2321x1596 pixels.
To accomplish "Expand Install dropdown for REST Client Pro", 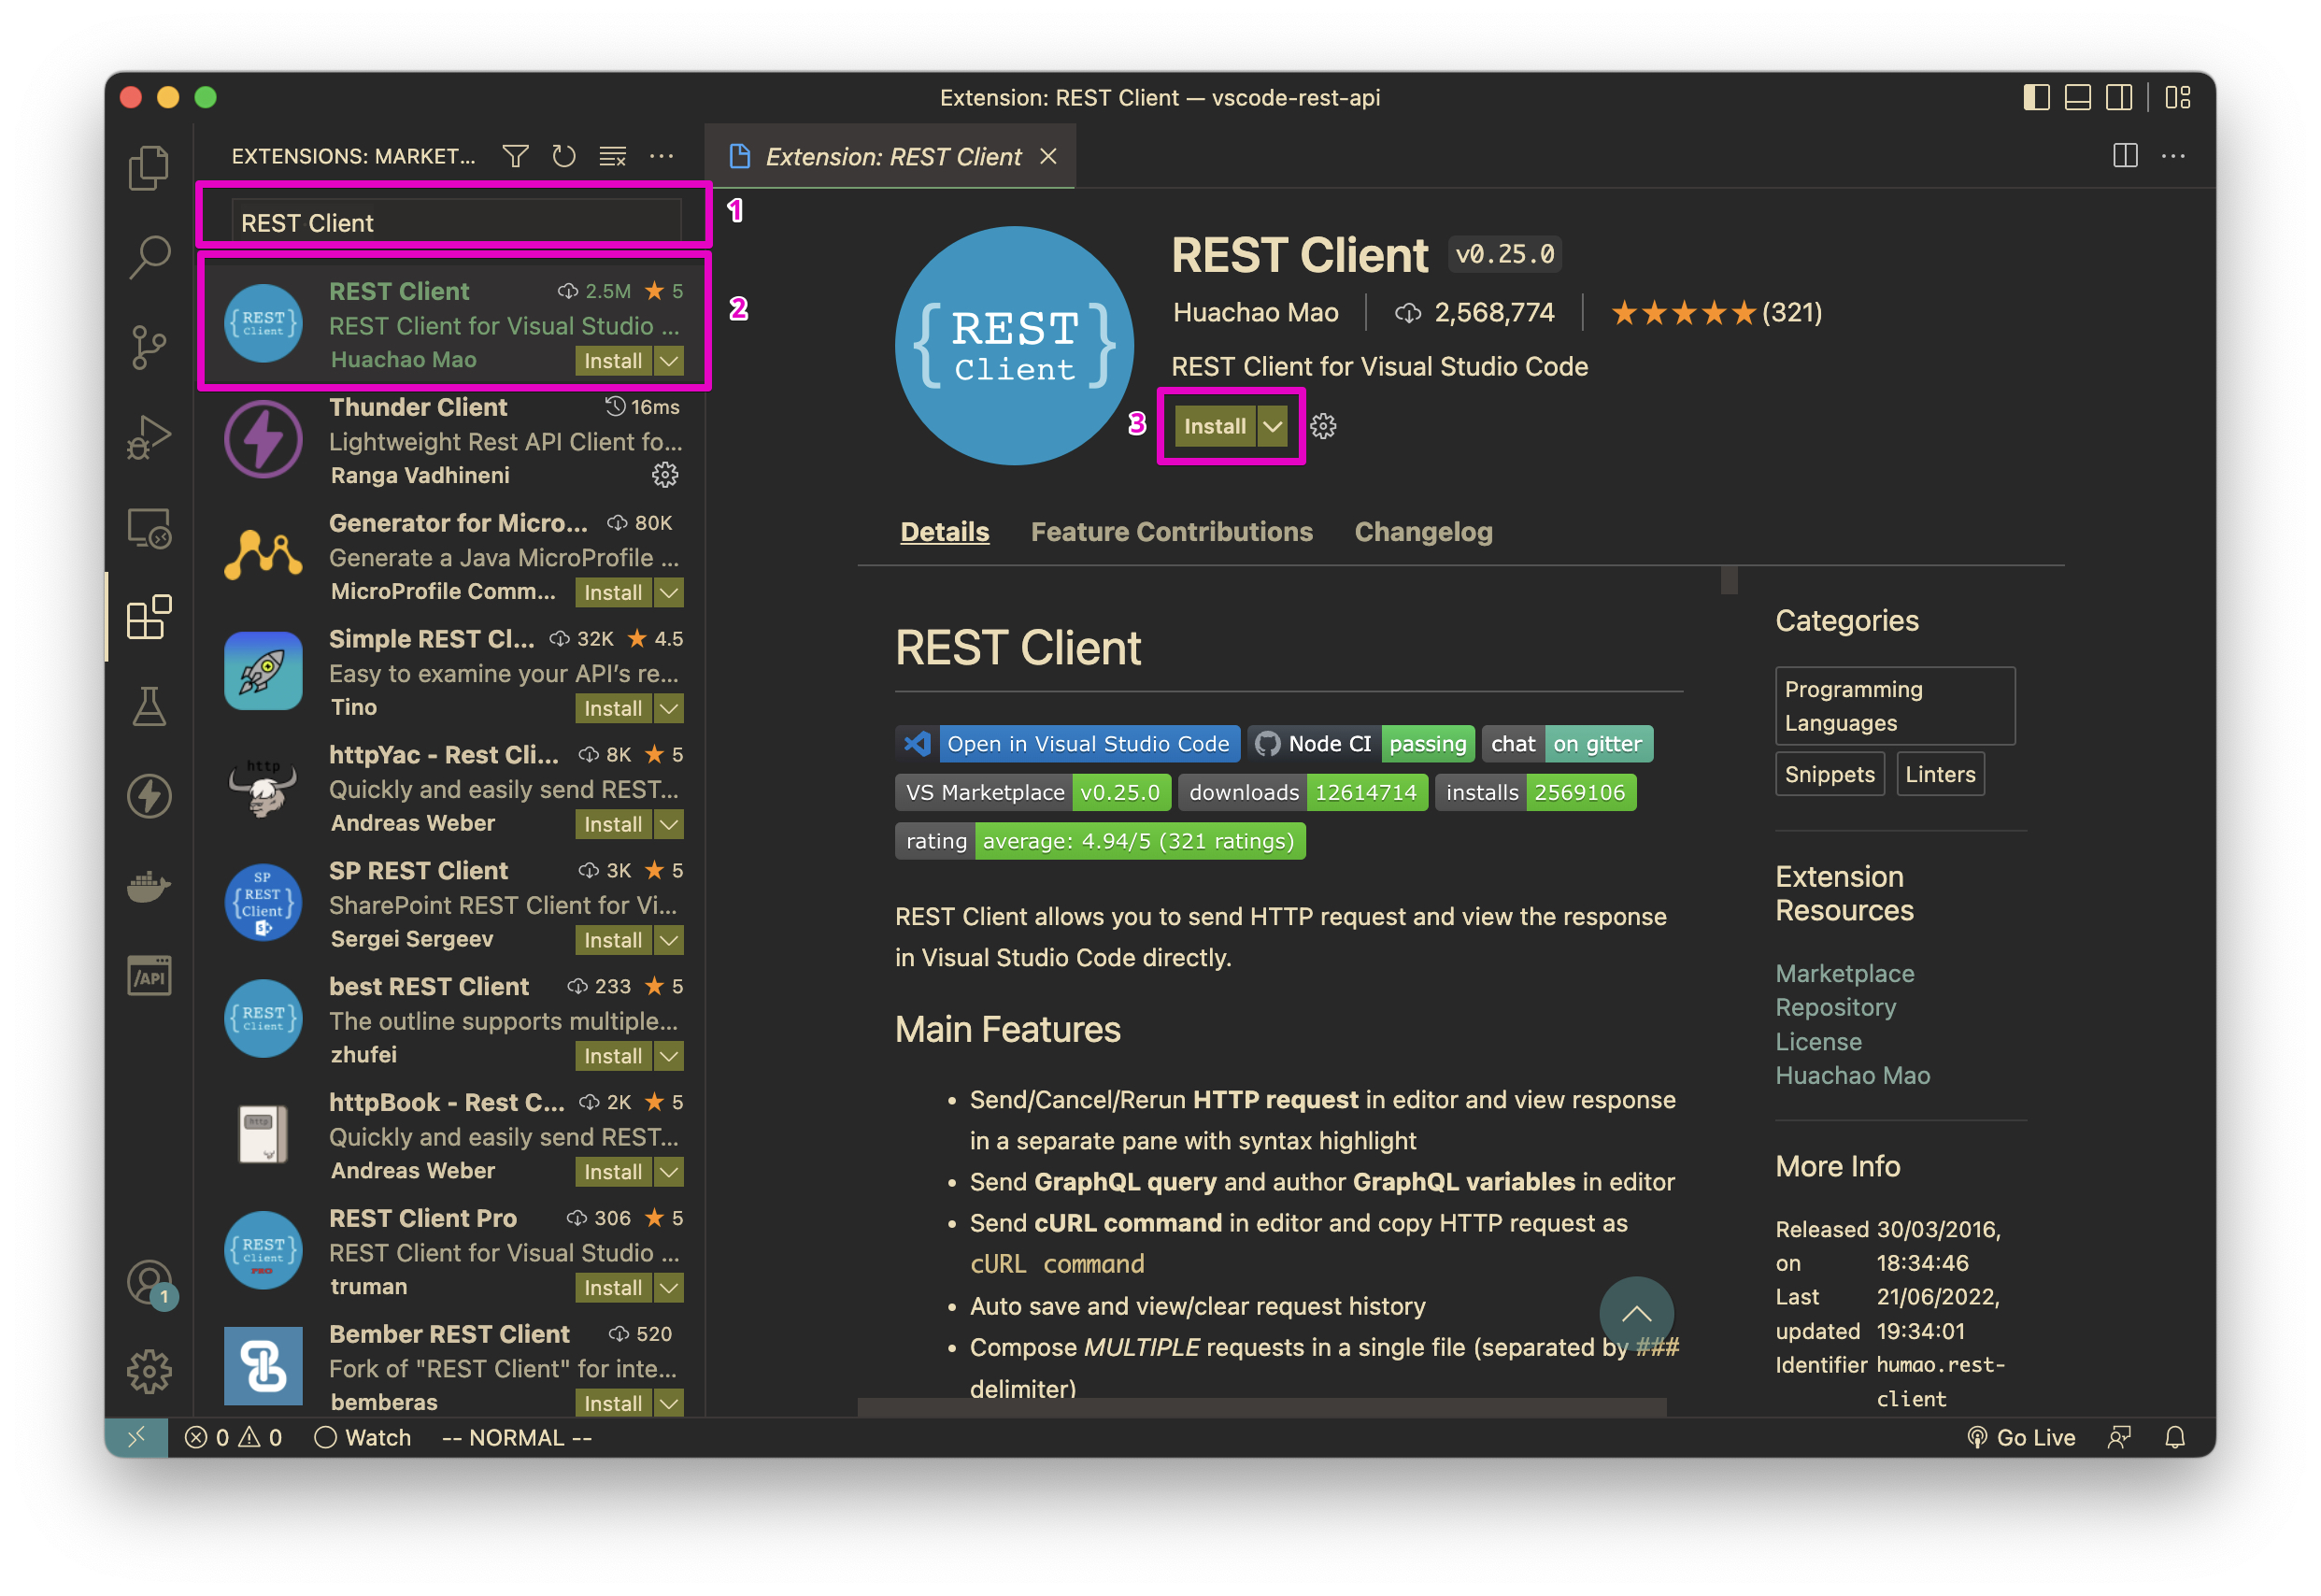I will point(669,1289).
